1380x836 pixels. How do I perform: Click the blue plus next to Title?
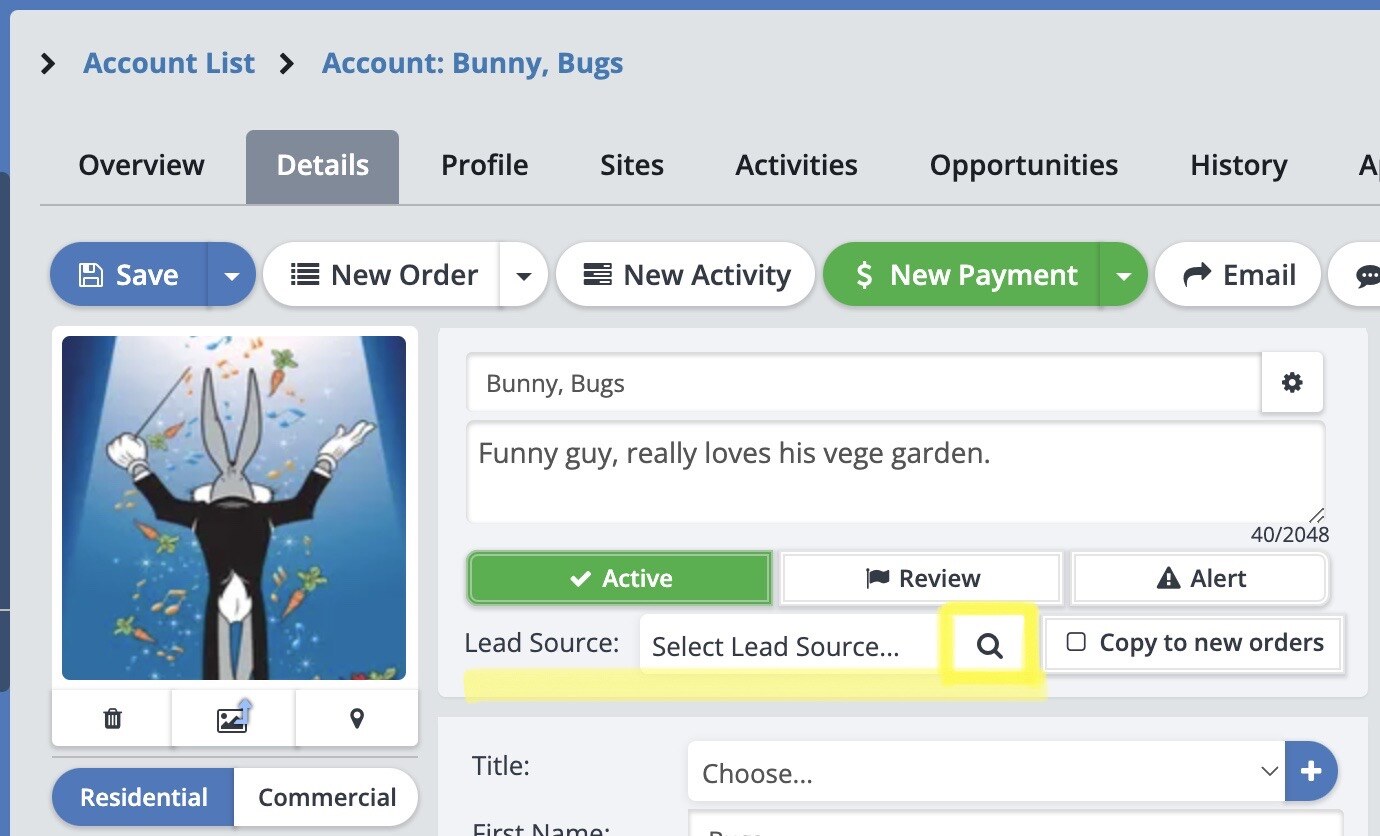coord(1311,772)
